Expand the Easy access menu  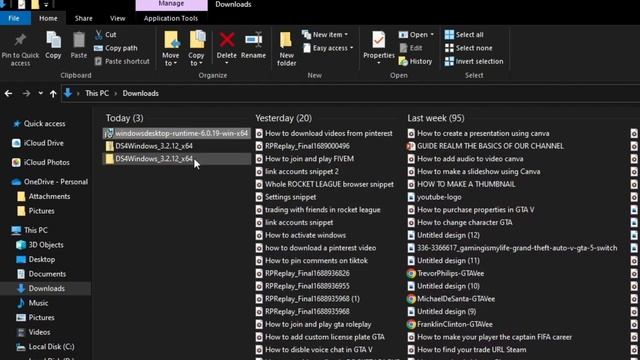pyautogui.click(x=328, y=48)
